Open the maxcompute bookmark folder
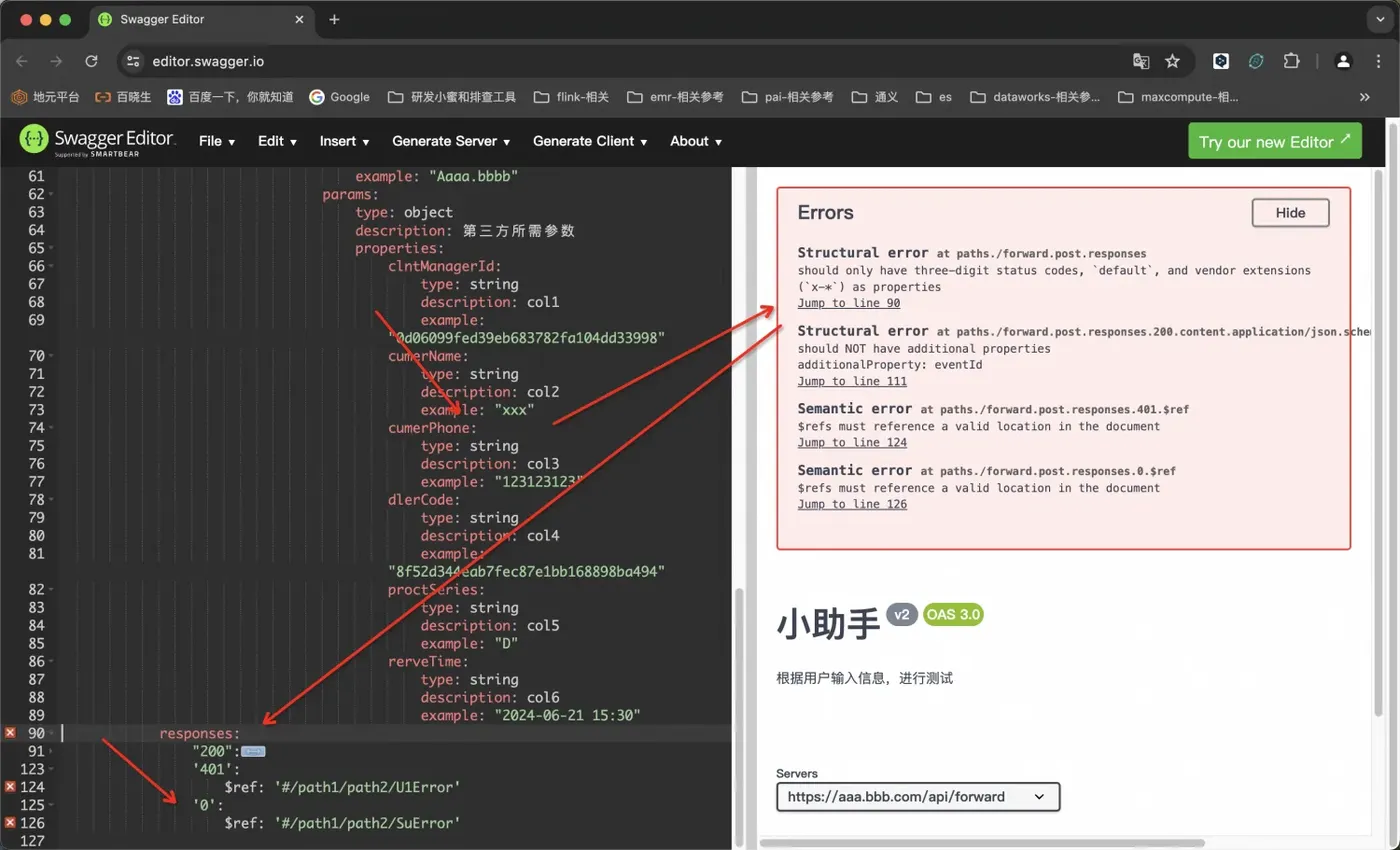The height and width of the screenshot is (850, 1400). 1178,97
